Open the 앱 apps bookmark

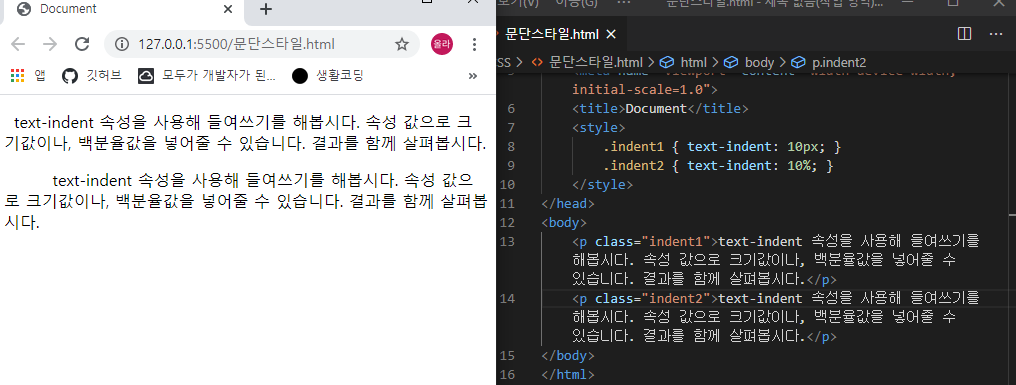click(x=28, y=76)
